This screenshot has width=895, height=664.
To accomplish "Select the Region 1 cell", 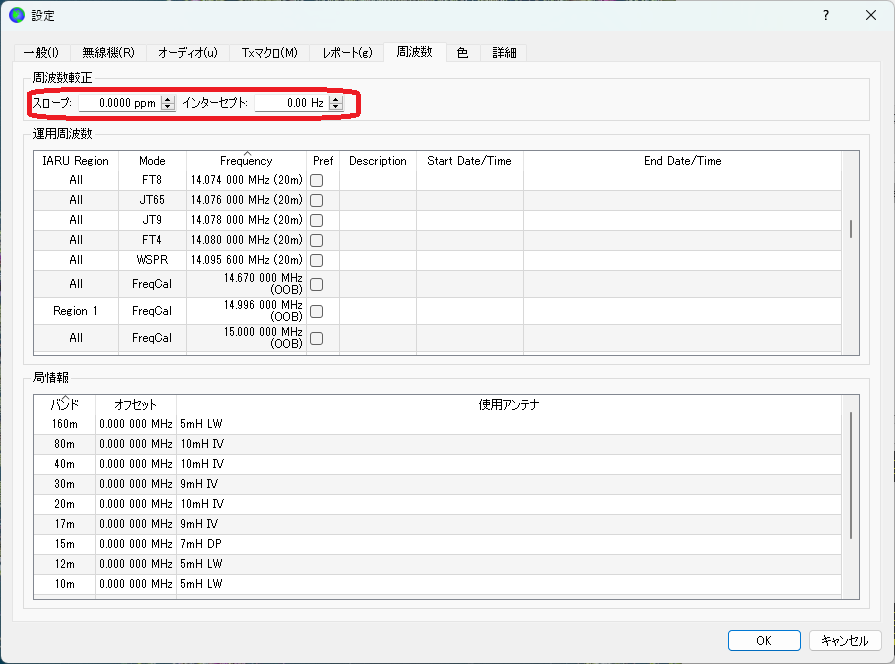I will [76, 311].
